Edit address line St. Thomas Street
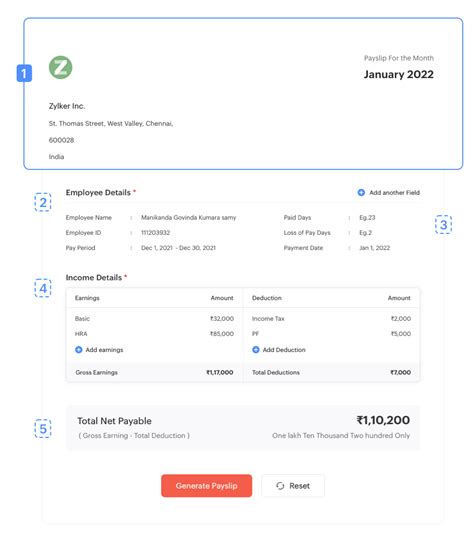Screen dimensions: 474x536 click(111, 123)
